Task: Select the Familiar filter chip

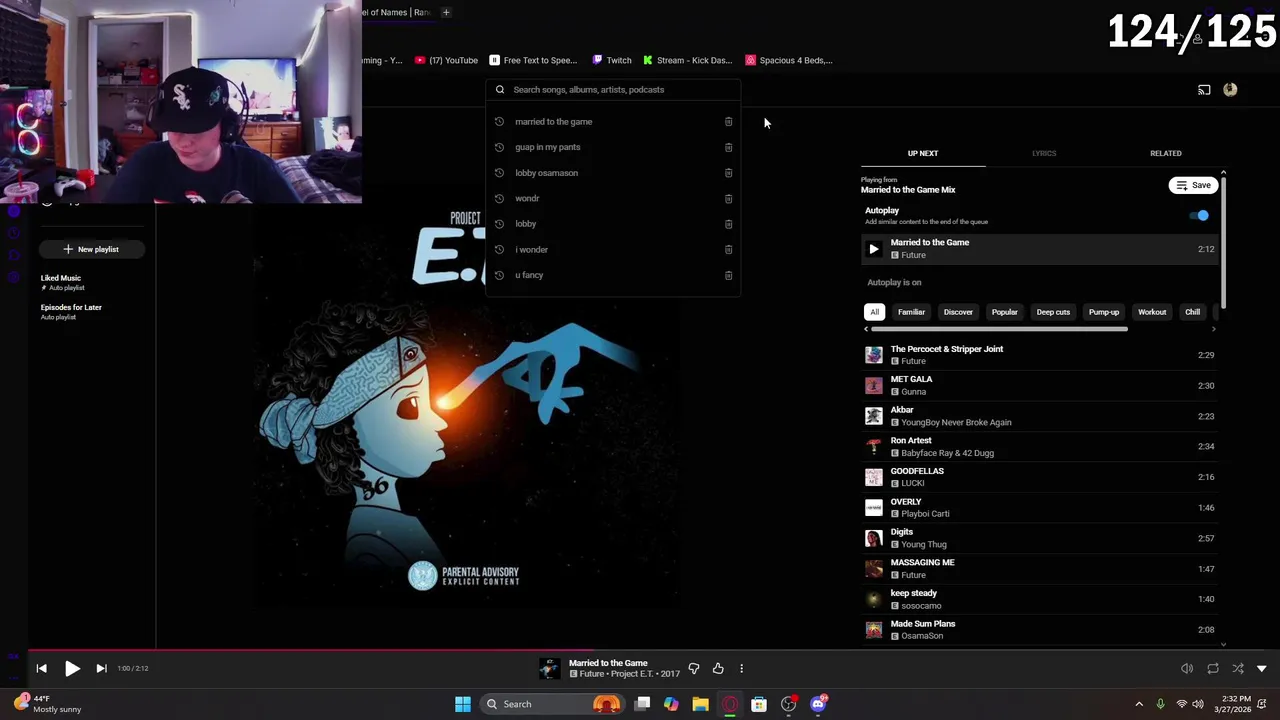Action: [x=911, y=312]
